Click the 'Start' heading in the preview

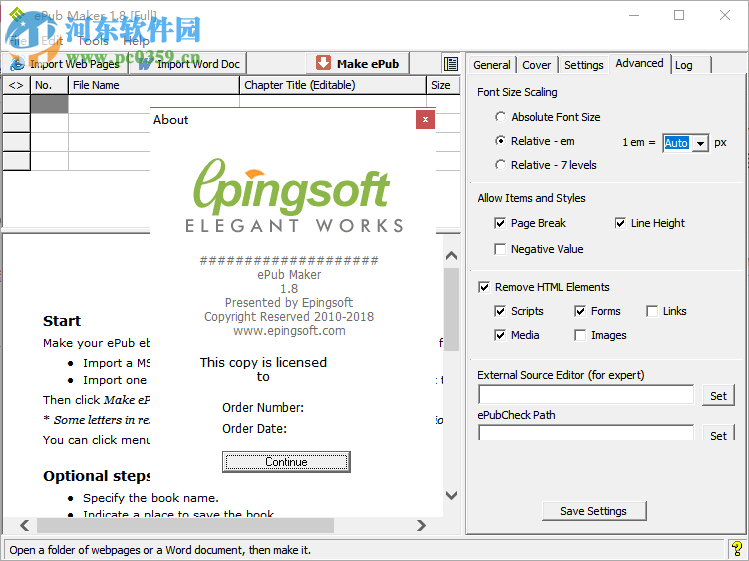(x=62, y=321)
